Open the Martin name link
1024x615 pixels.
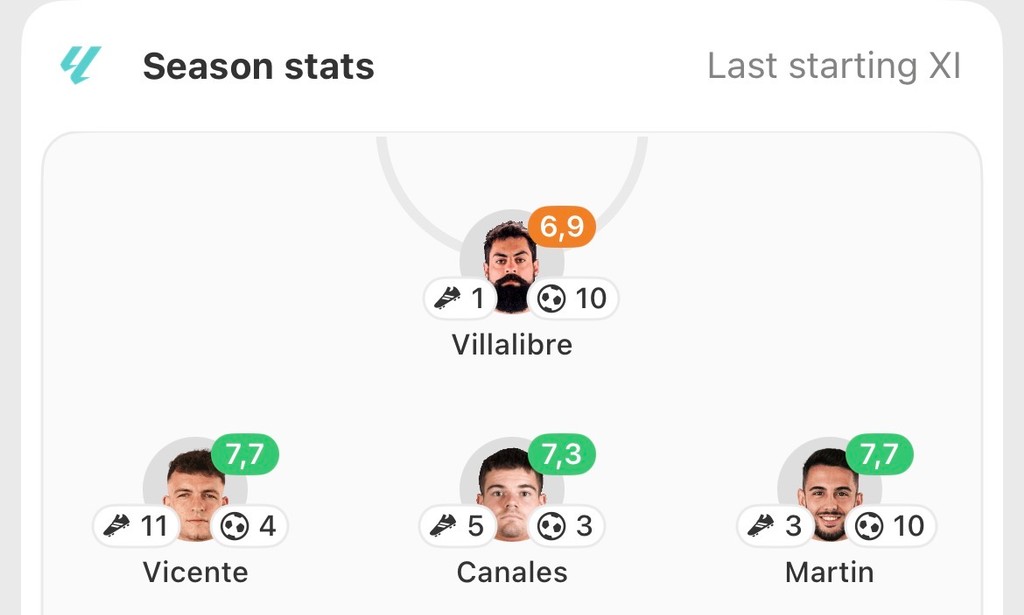(829, 573)
